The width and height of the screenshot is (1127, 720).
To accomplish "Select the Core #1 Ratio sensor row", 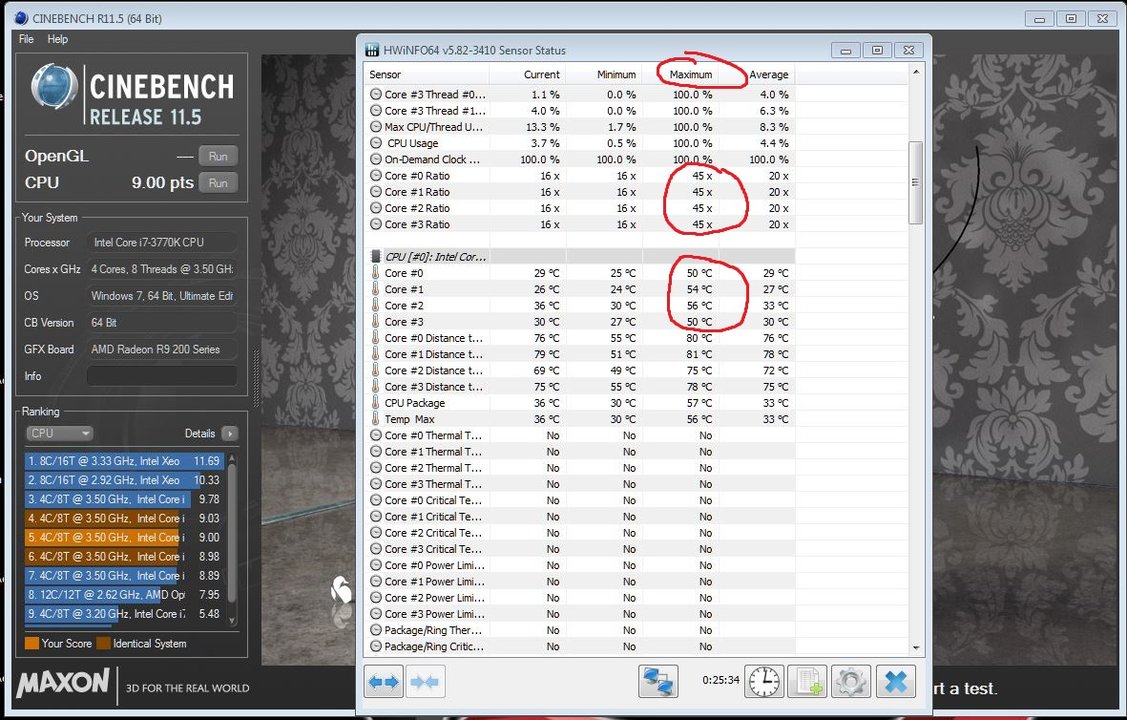I will pyautogui.click(x=580, y=192).
